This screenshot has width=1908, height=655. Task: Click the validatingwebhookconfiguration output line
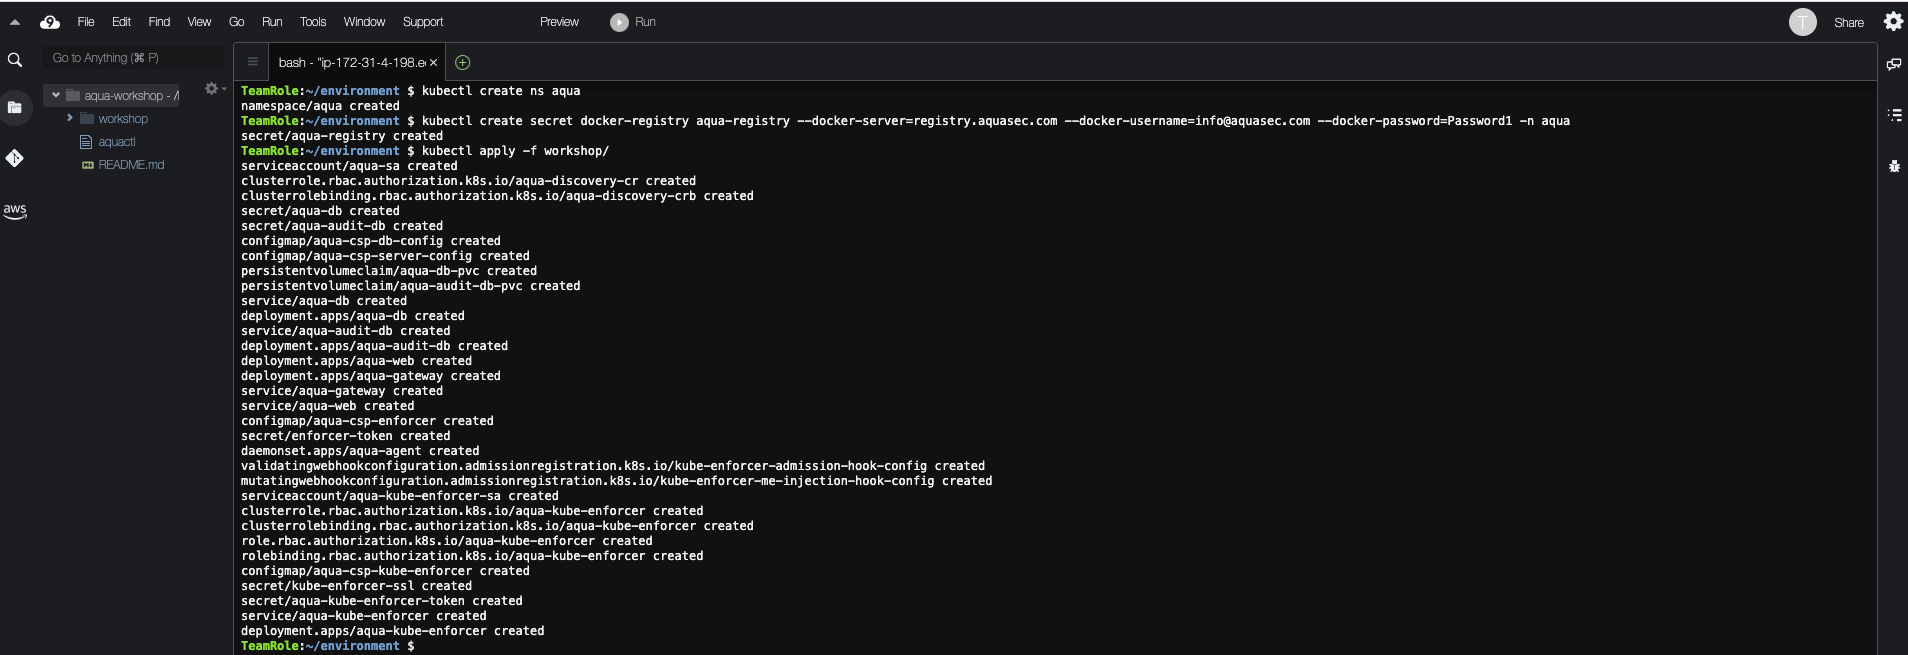pos(613,466)
